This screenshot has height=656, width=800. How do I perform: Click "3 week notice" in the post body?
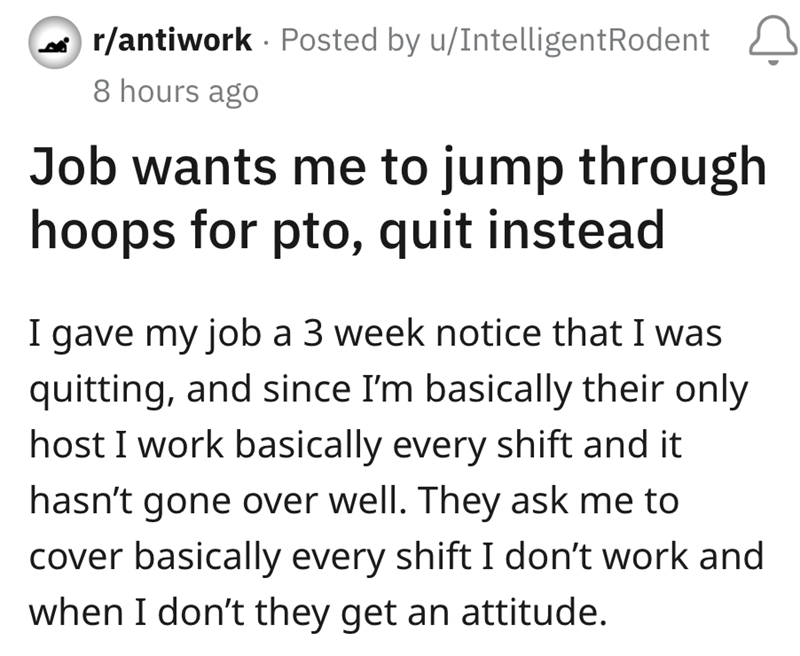point(407,331)
